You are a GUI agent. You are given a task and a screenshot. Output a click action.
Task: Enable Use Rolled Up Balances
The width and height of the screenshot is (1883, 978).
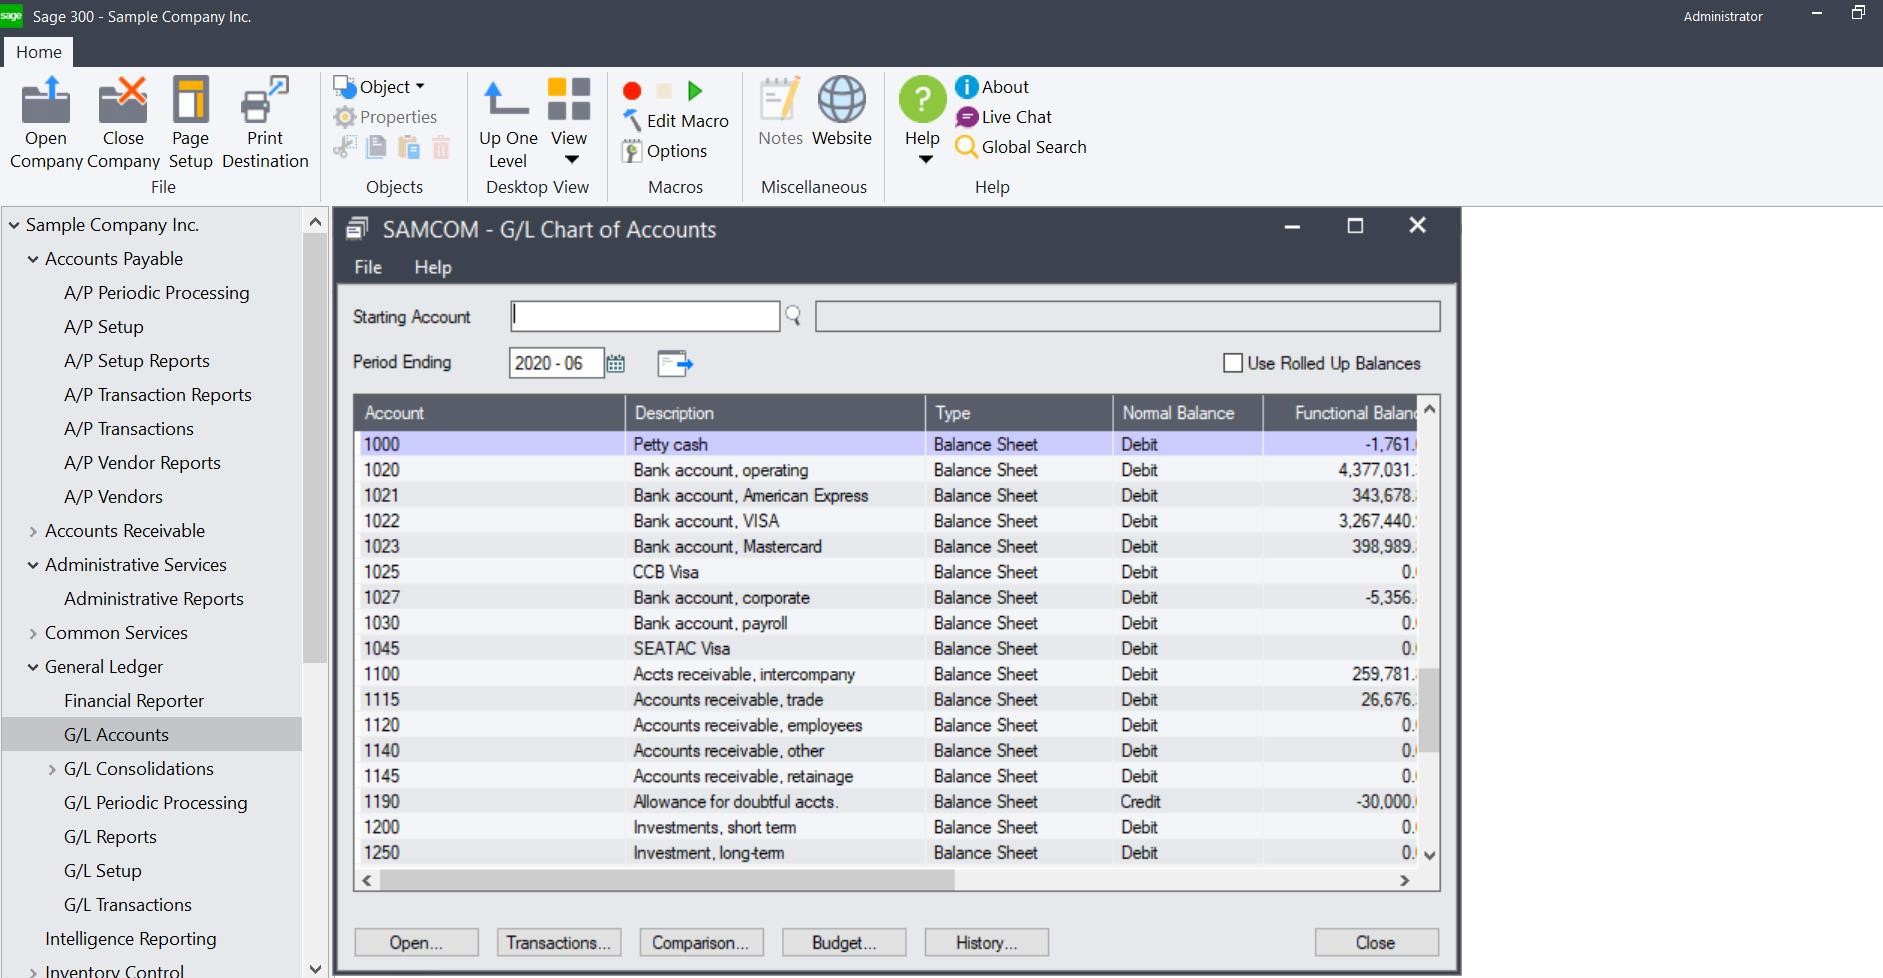pos(1233,363)
